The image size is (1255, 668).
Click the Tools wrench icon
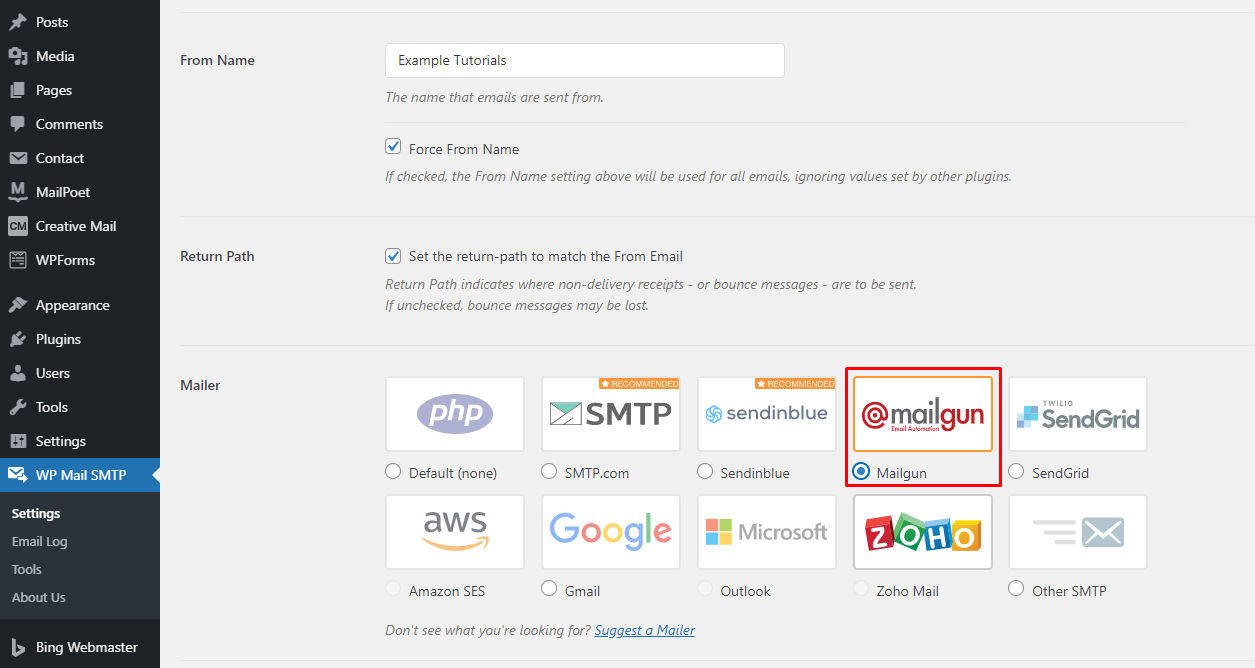(x=17, y=407)
